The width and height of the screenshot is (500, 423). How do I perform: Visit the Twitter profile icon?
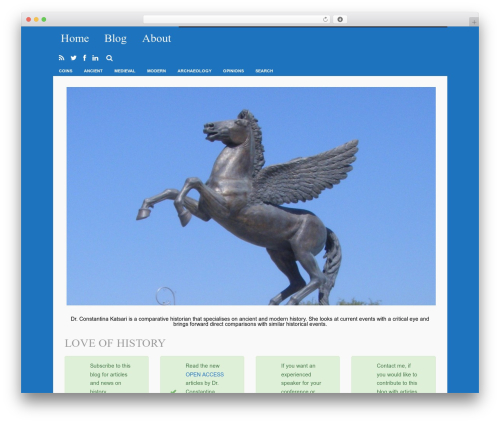pyautogui.click(x=73, y=58)
